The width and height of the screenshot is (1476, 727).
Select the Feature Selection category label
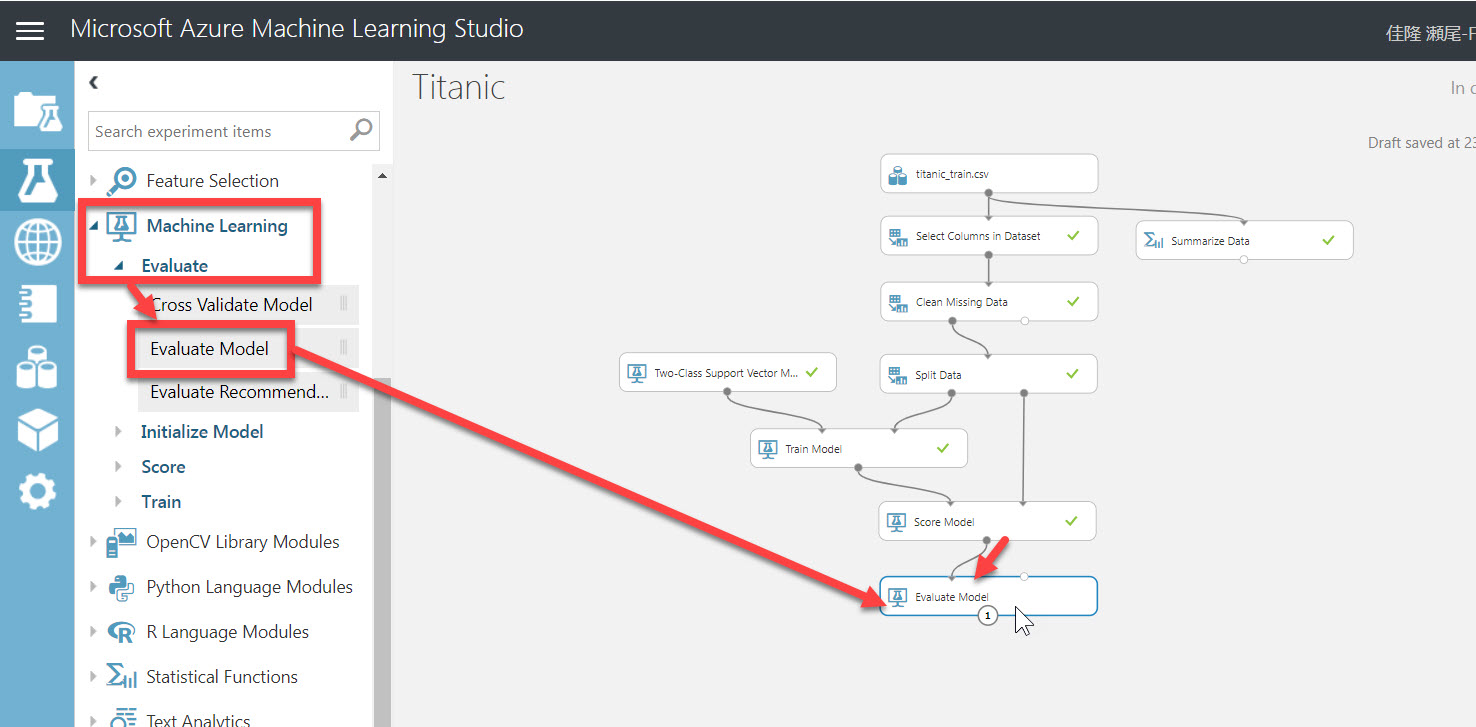coord(212,181)
